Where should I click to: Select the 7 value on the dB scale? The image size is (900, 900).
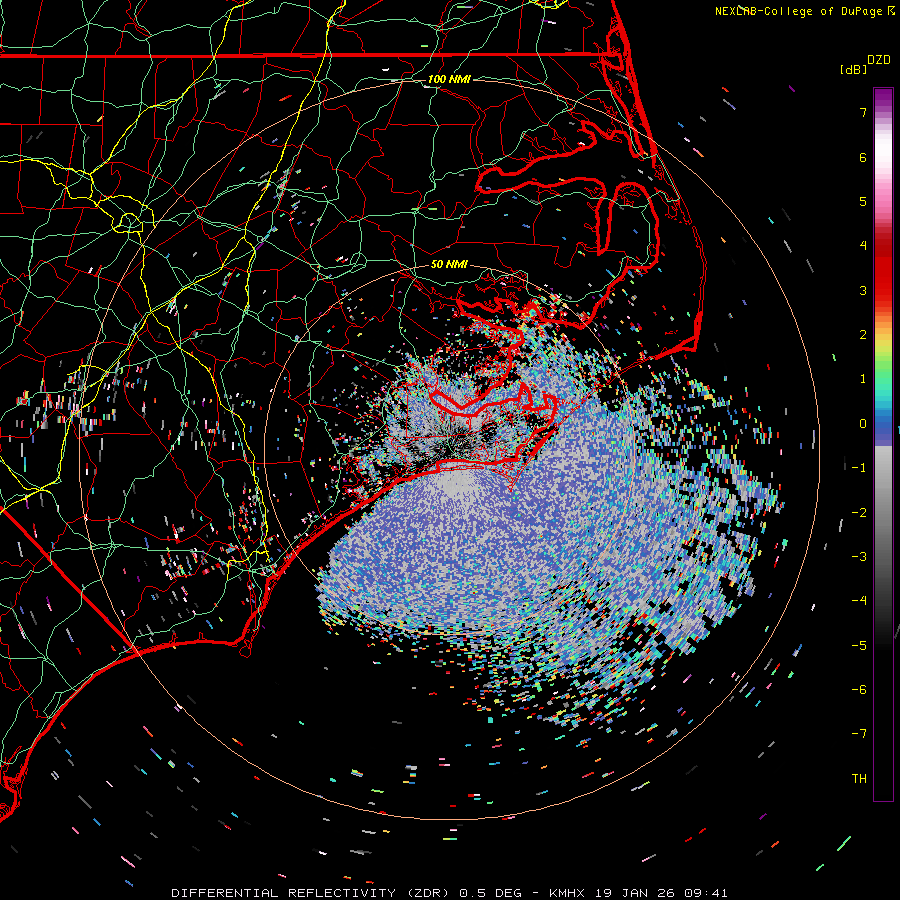[863, 112]
